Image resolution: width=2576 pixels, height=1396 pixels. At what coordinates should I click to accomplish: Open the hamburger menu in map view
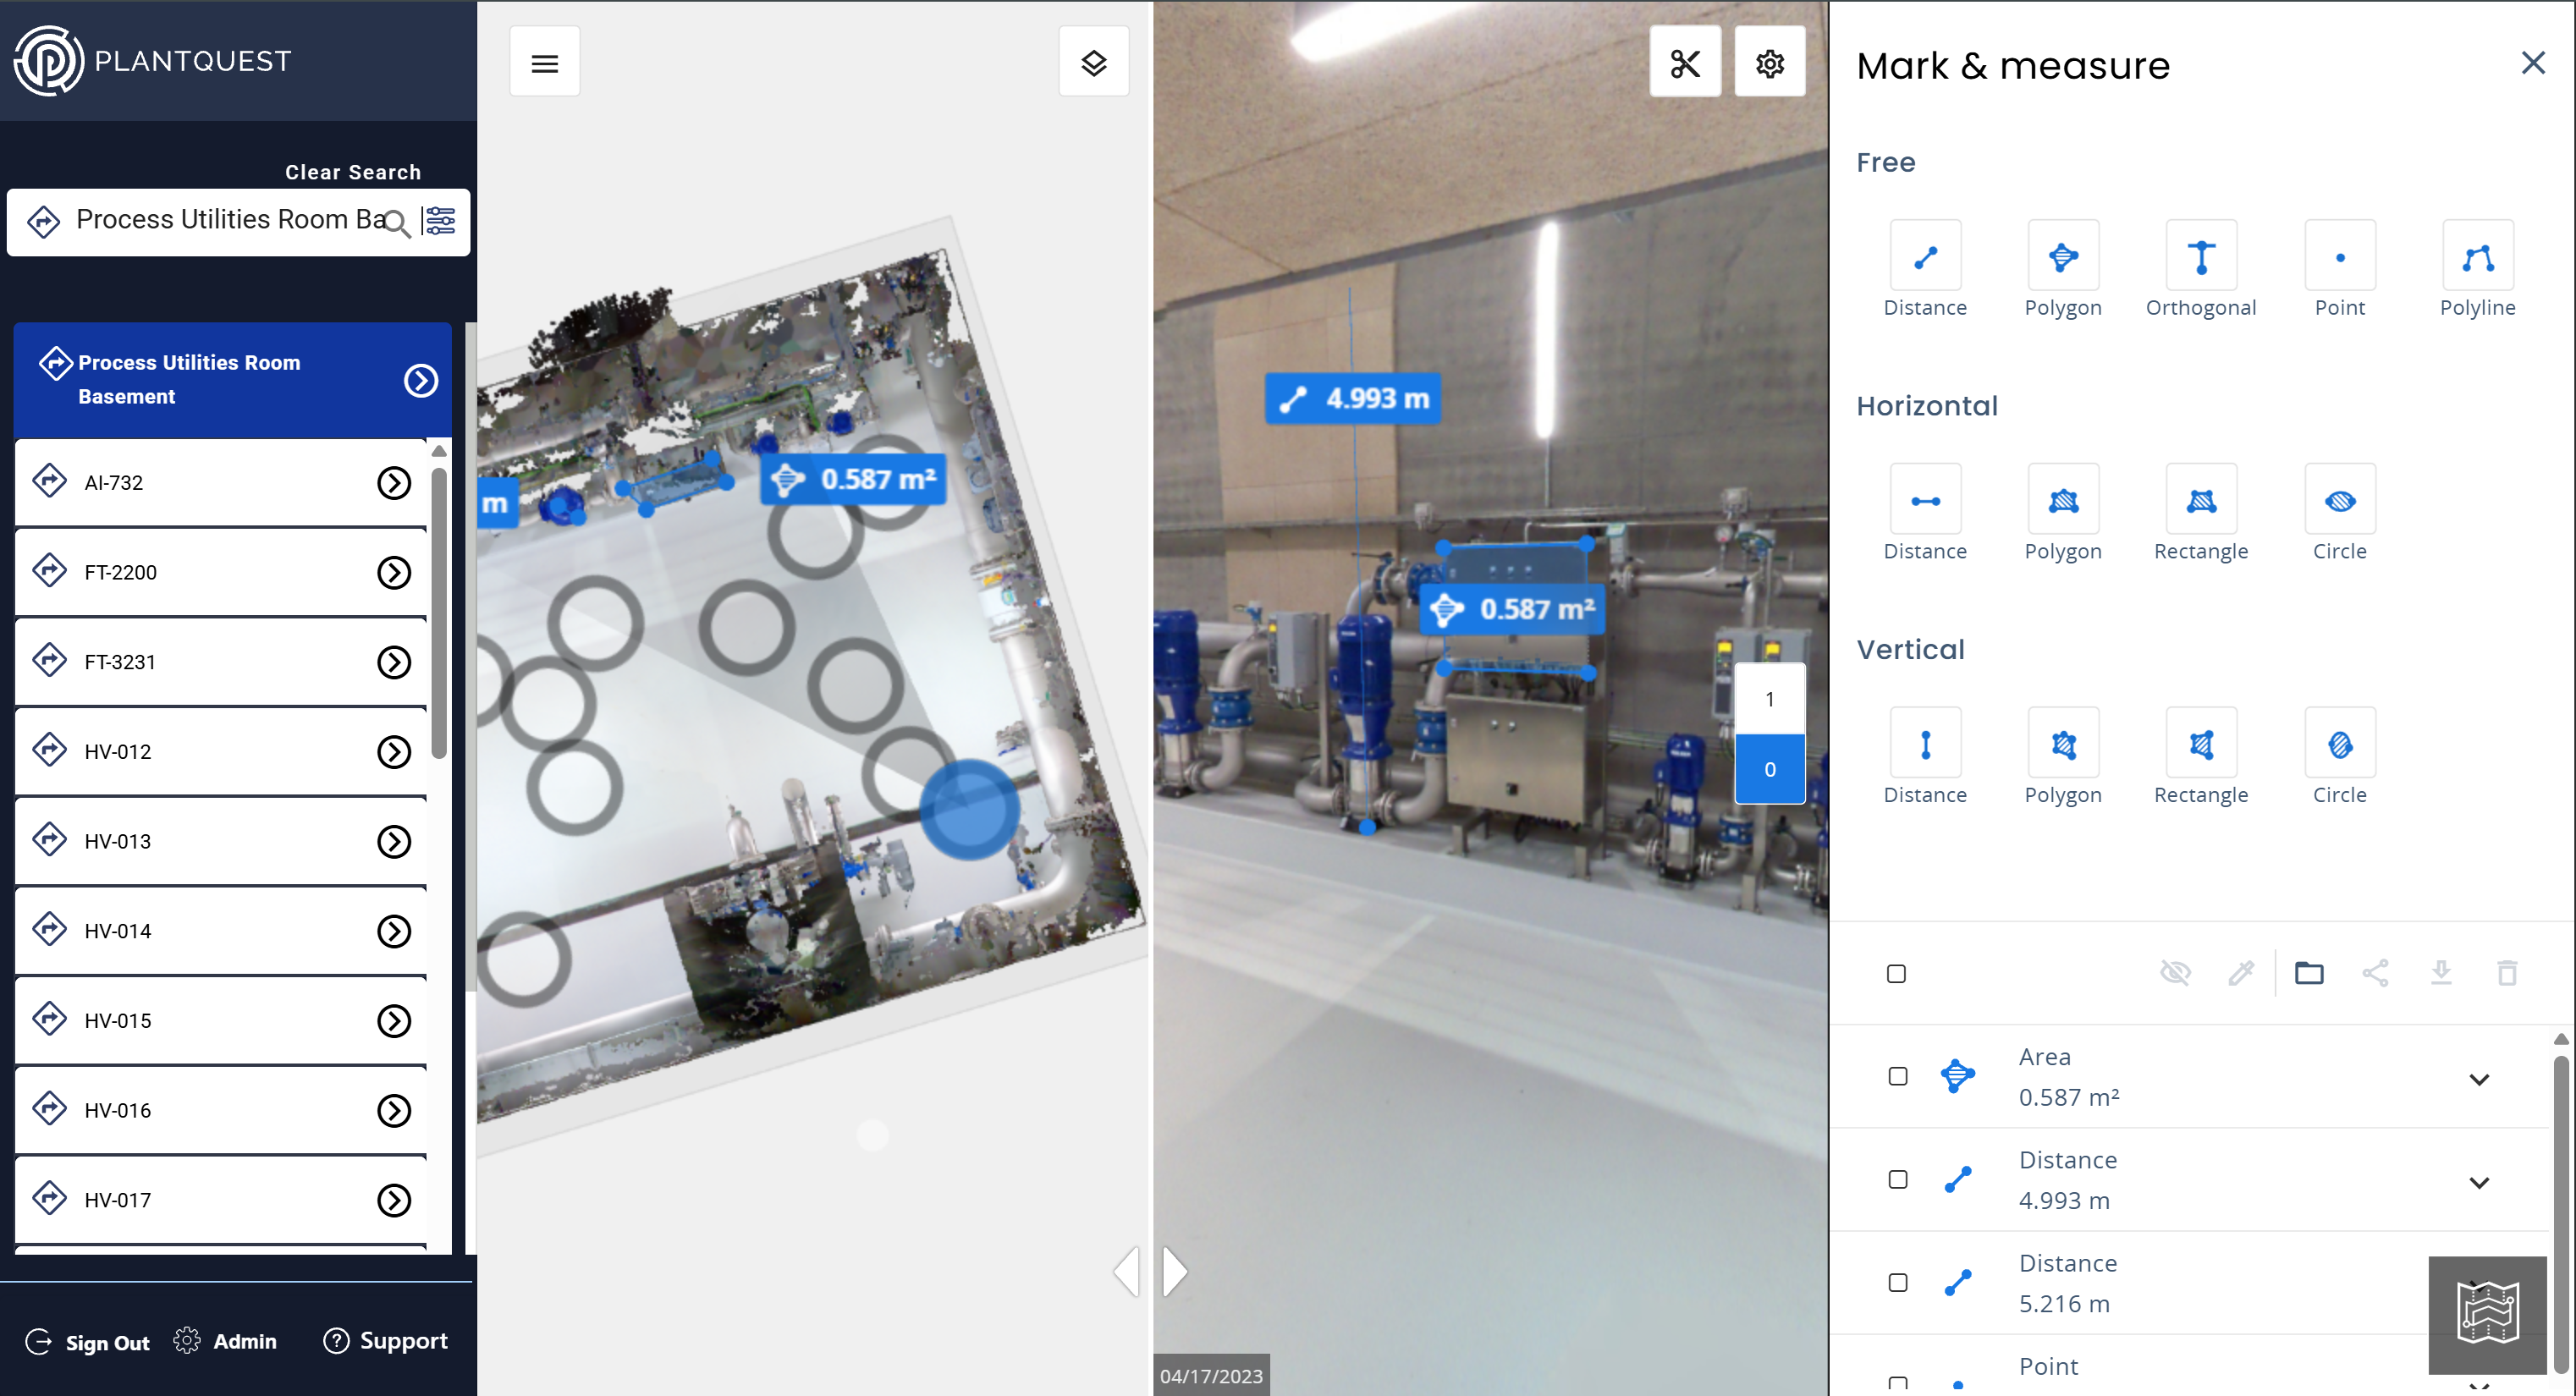544,63
